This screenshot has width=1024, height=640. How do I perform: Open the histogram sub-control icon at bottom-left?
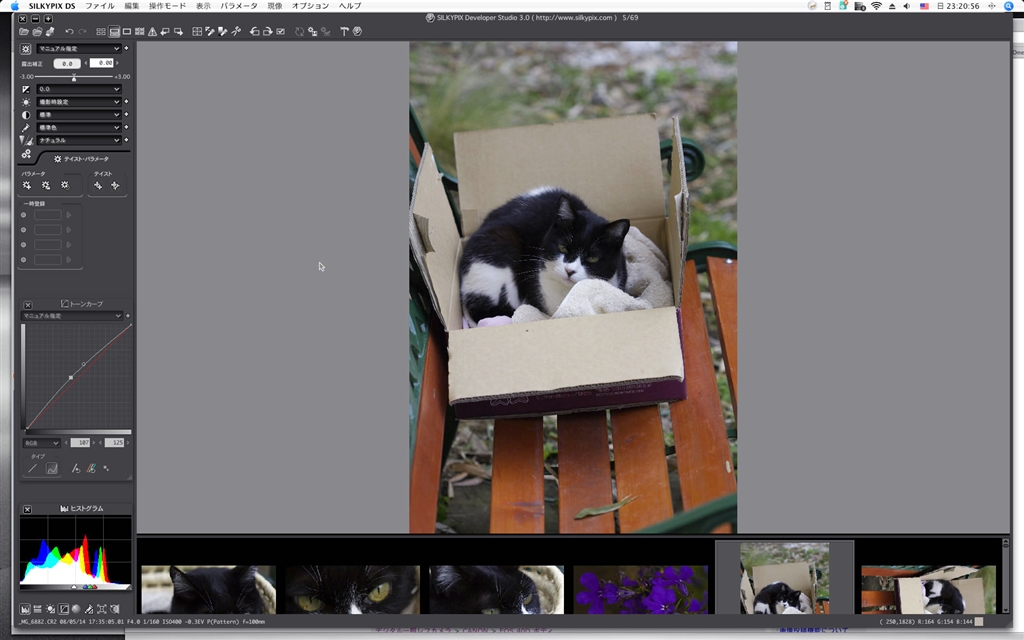tap(26, 608)
